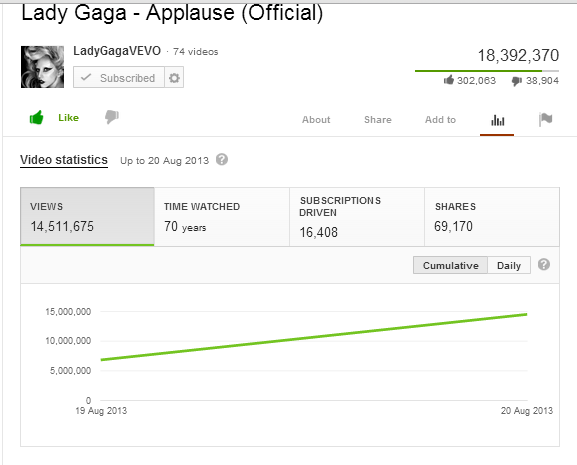The height and width of the screenshot is (465, 577).
Task: Click the flag report icon
Action: point(545,119)
